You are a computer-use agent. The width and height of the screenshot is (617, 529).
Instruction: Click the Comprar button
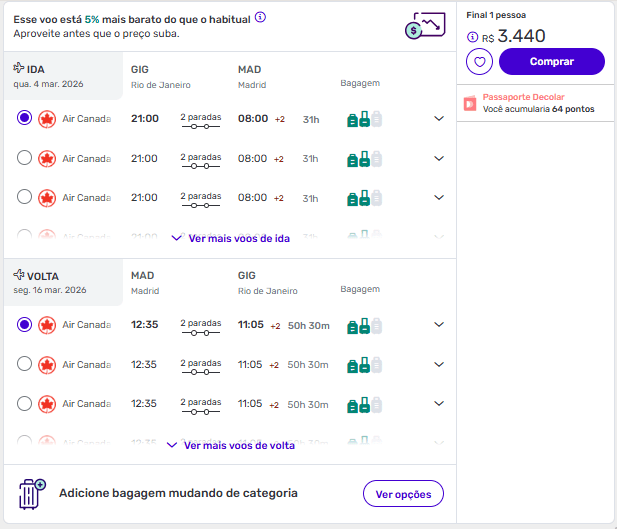click(x=552, y=62)
